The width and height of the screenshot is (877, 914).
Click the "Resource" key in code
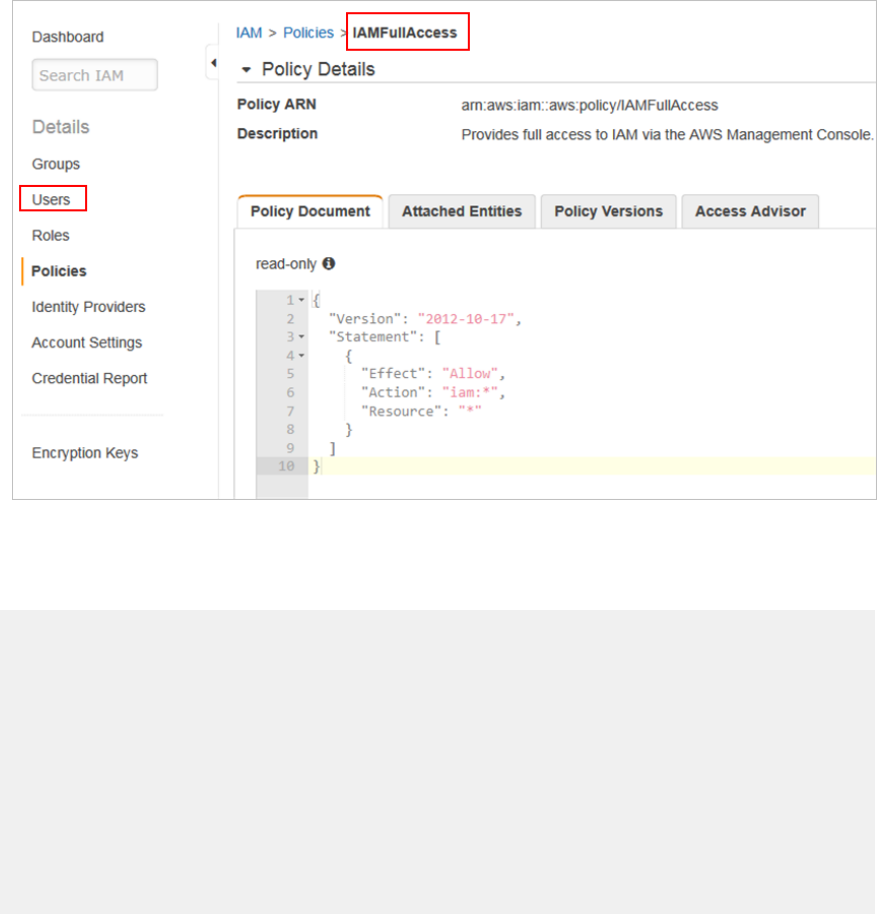coord(401,411)
